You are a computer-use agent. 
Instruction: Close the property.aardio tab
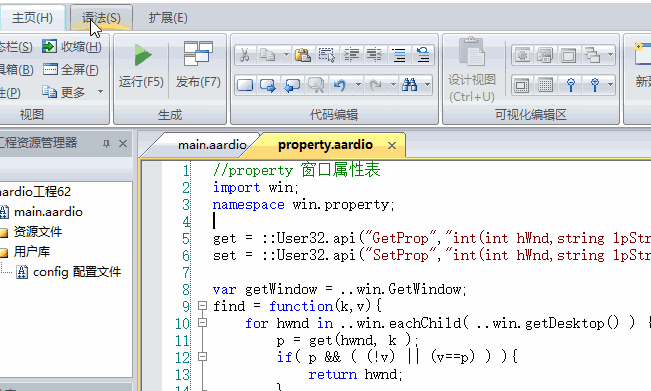[x=392, y=145]
